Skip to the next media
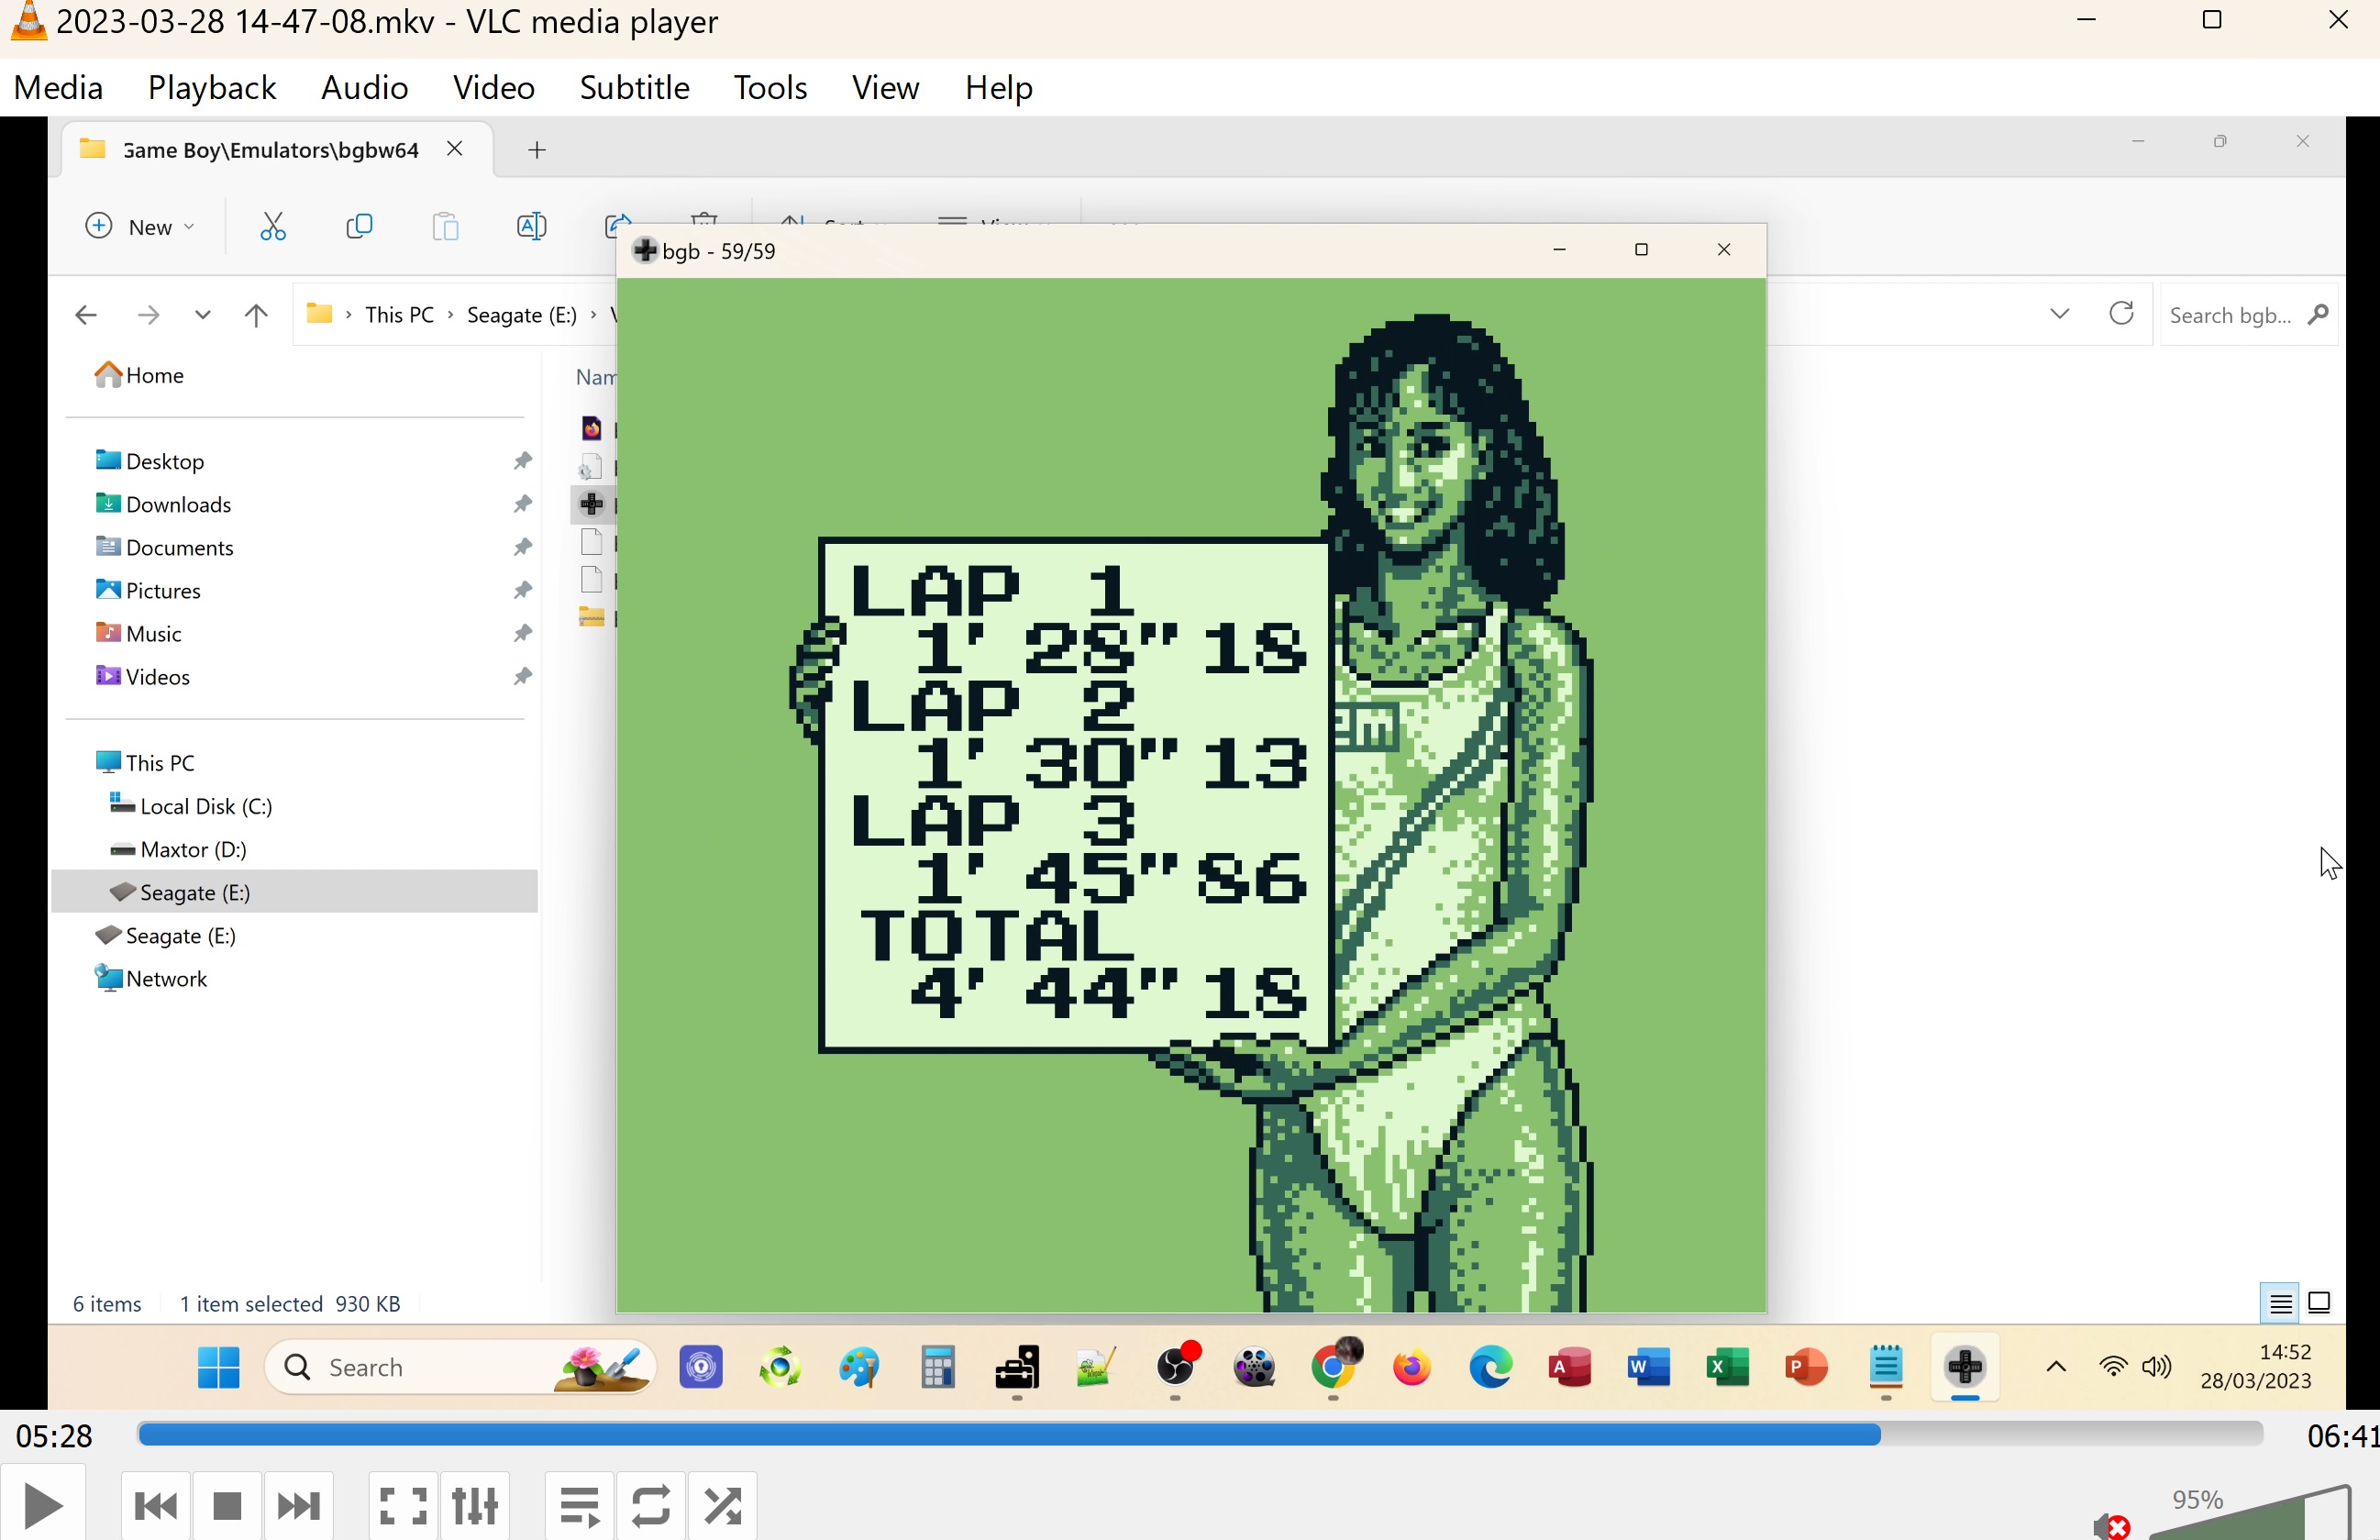This screenshot has height=1540, width=2380. (298, 1505)
